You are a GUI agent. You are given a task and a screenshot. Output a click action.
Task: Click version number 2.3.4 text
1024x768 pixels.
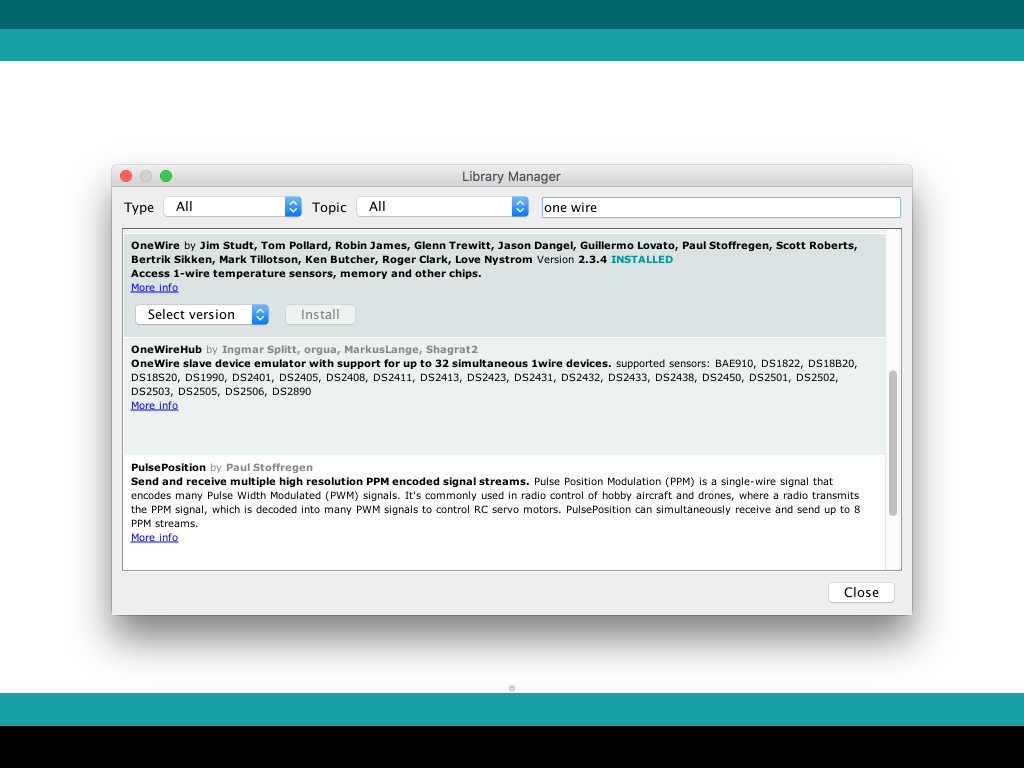pos(592,259)
